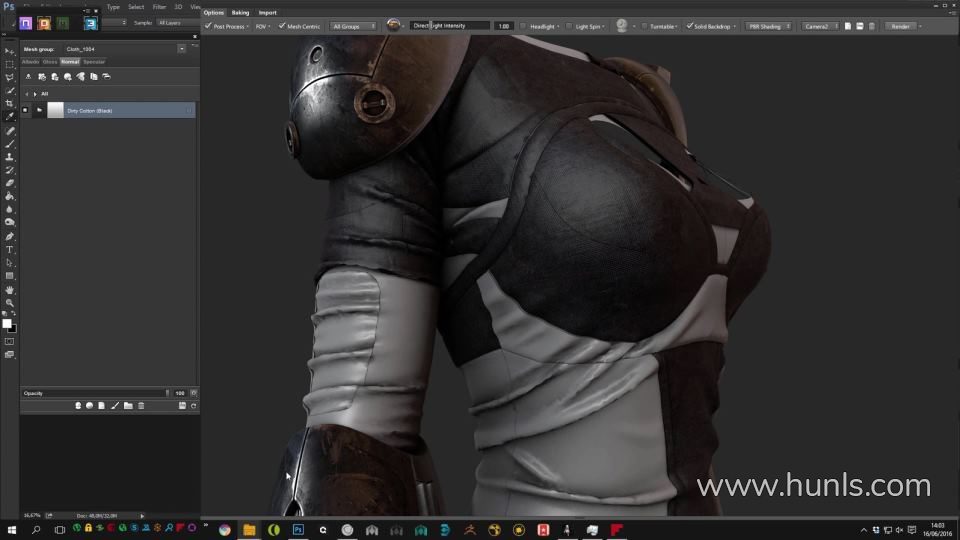Select the Crop tool
The height and width of the screenshot is (540, 960).
coord(9,103)
